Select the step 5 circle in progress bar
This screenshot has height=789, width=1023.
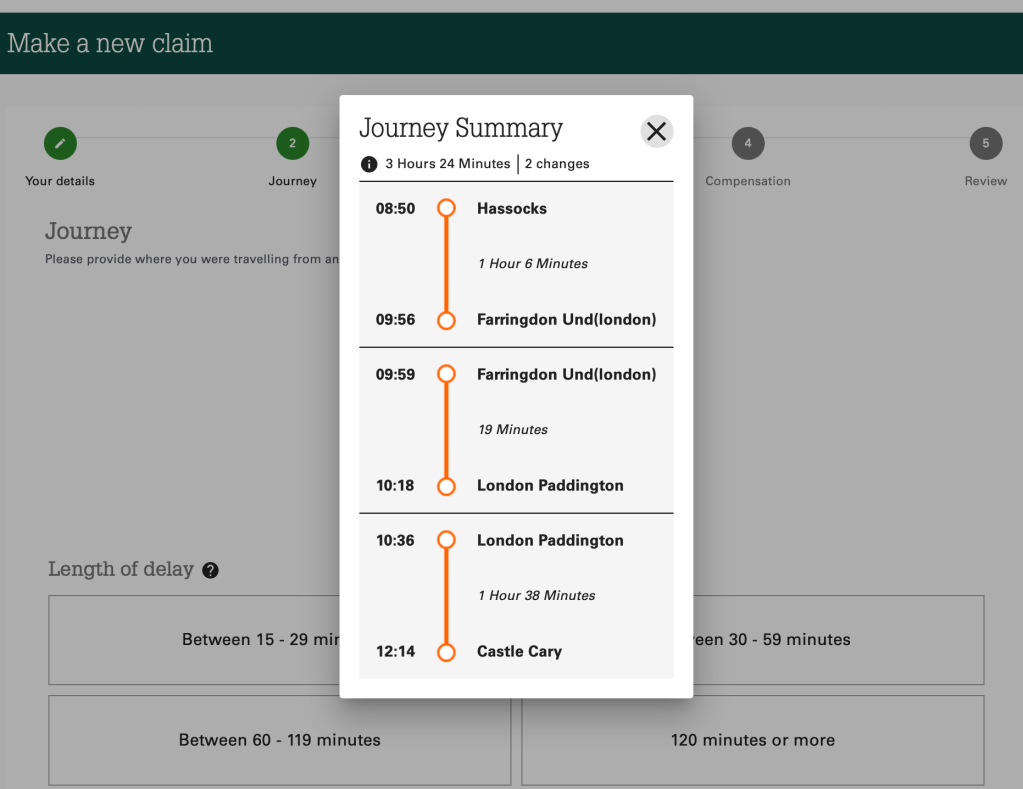[x=986, y=144]
